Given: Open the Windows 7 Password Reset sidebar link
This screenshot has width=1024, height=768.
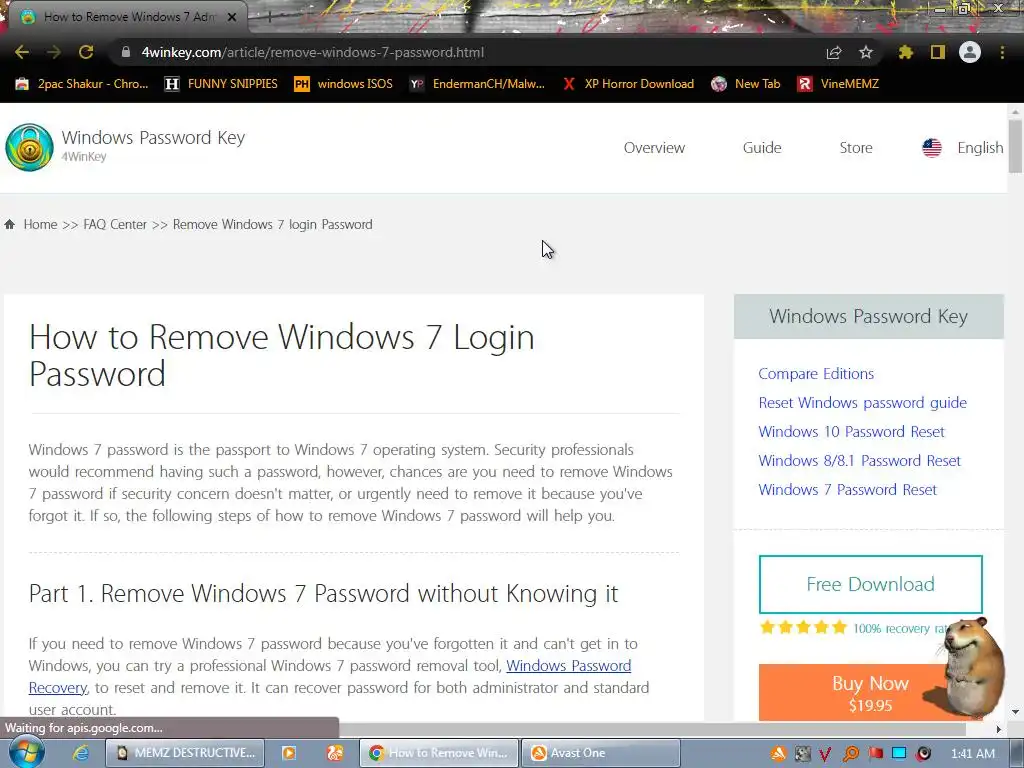Looking at the screenshot, I should [848, 490].
